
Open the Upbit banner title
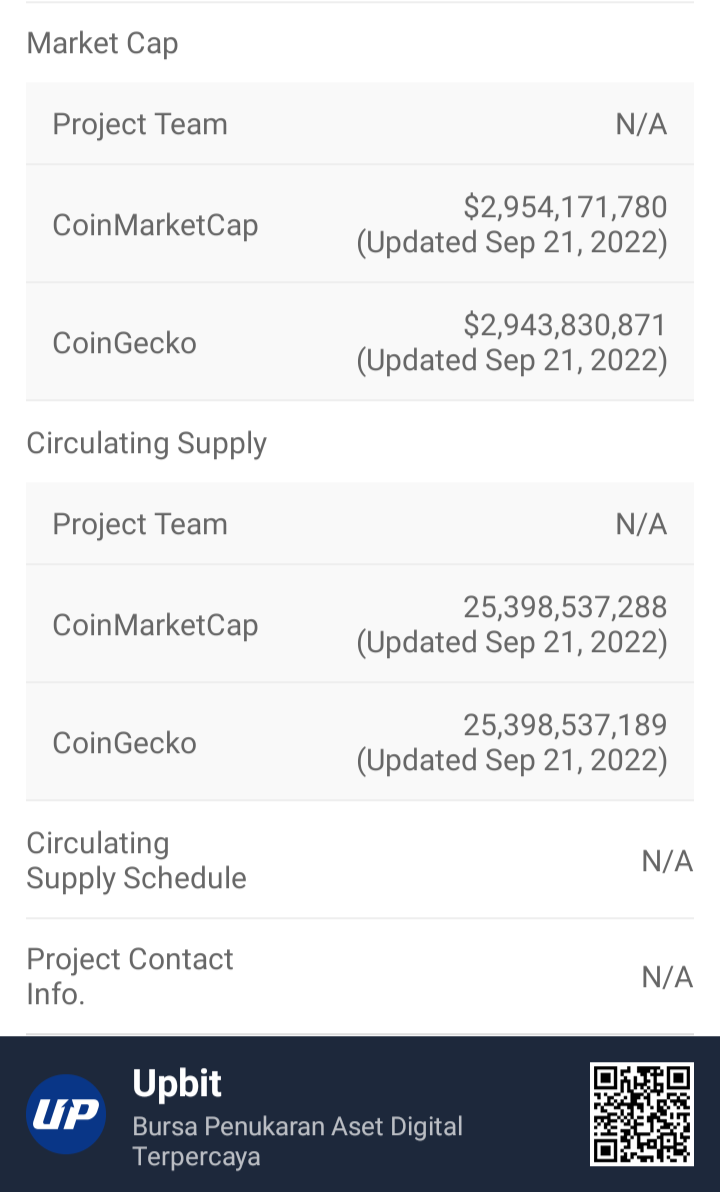coord(176,1083)
